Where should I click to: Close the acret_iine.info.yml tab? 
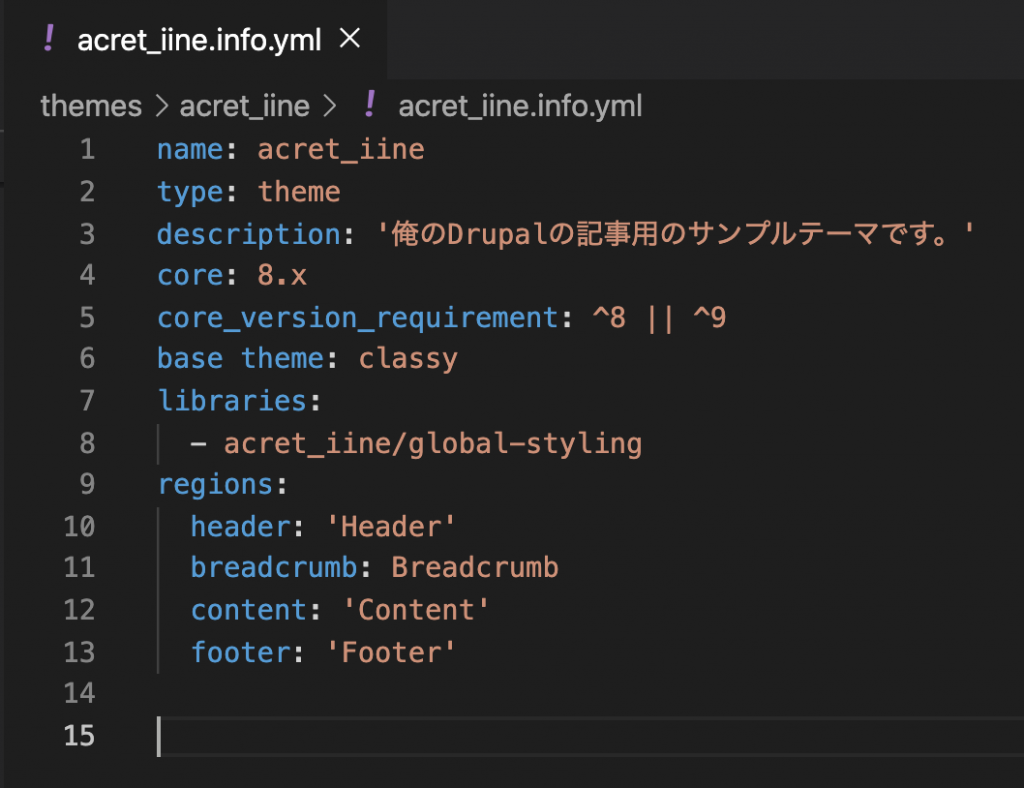(x=350, y=39)
